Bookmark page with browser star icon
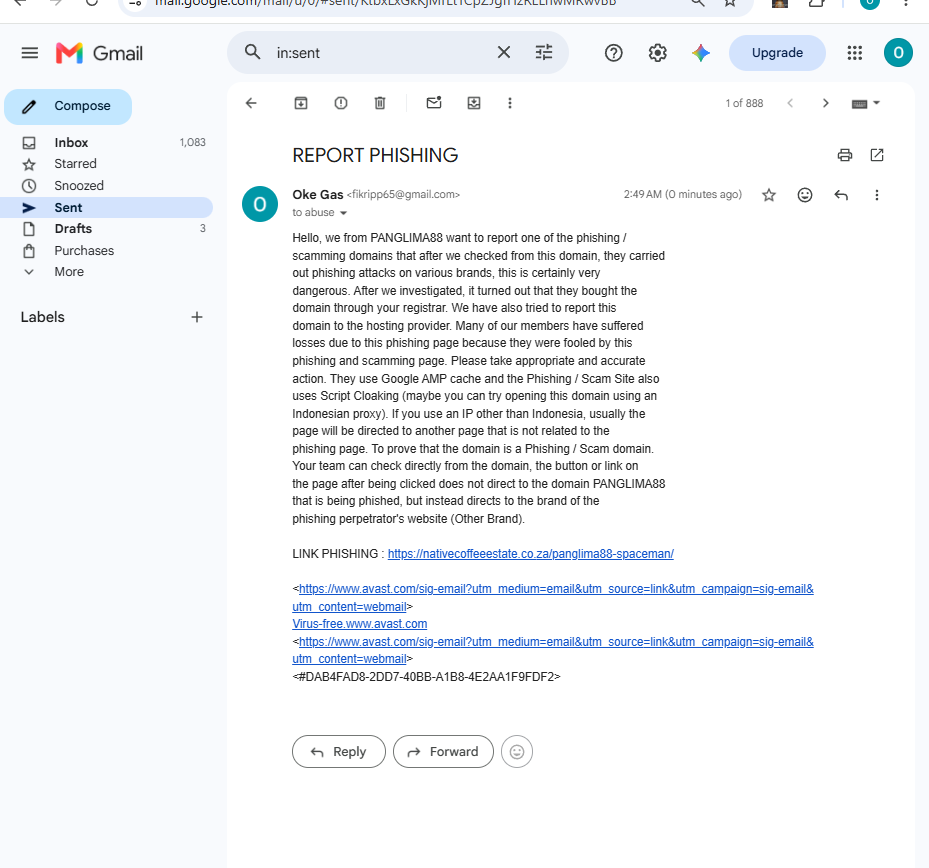929x868 pixels. pyautogui.click(x=730, y=3)
